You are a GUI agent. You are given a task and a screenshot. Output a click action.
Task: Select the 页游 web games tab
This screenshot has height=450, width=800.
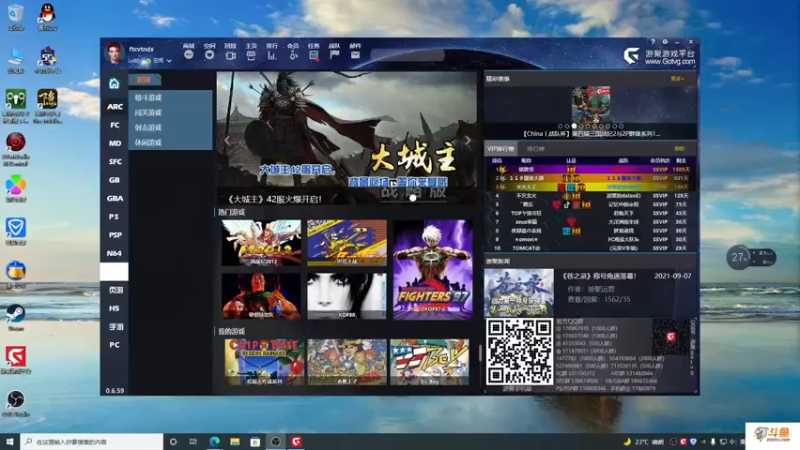[x=114, y=290]
